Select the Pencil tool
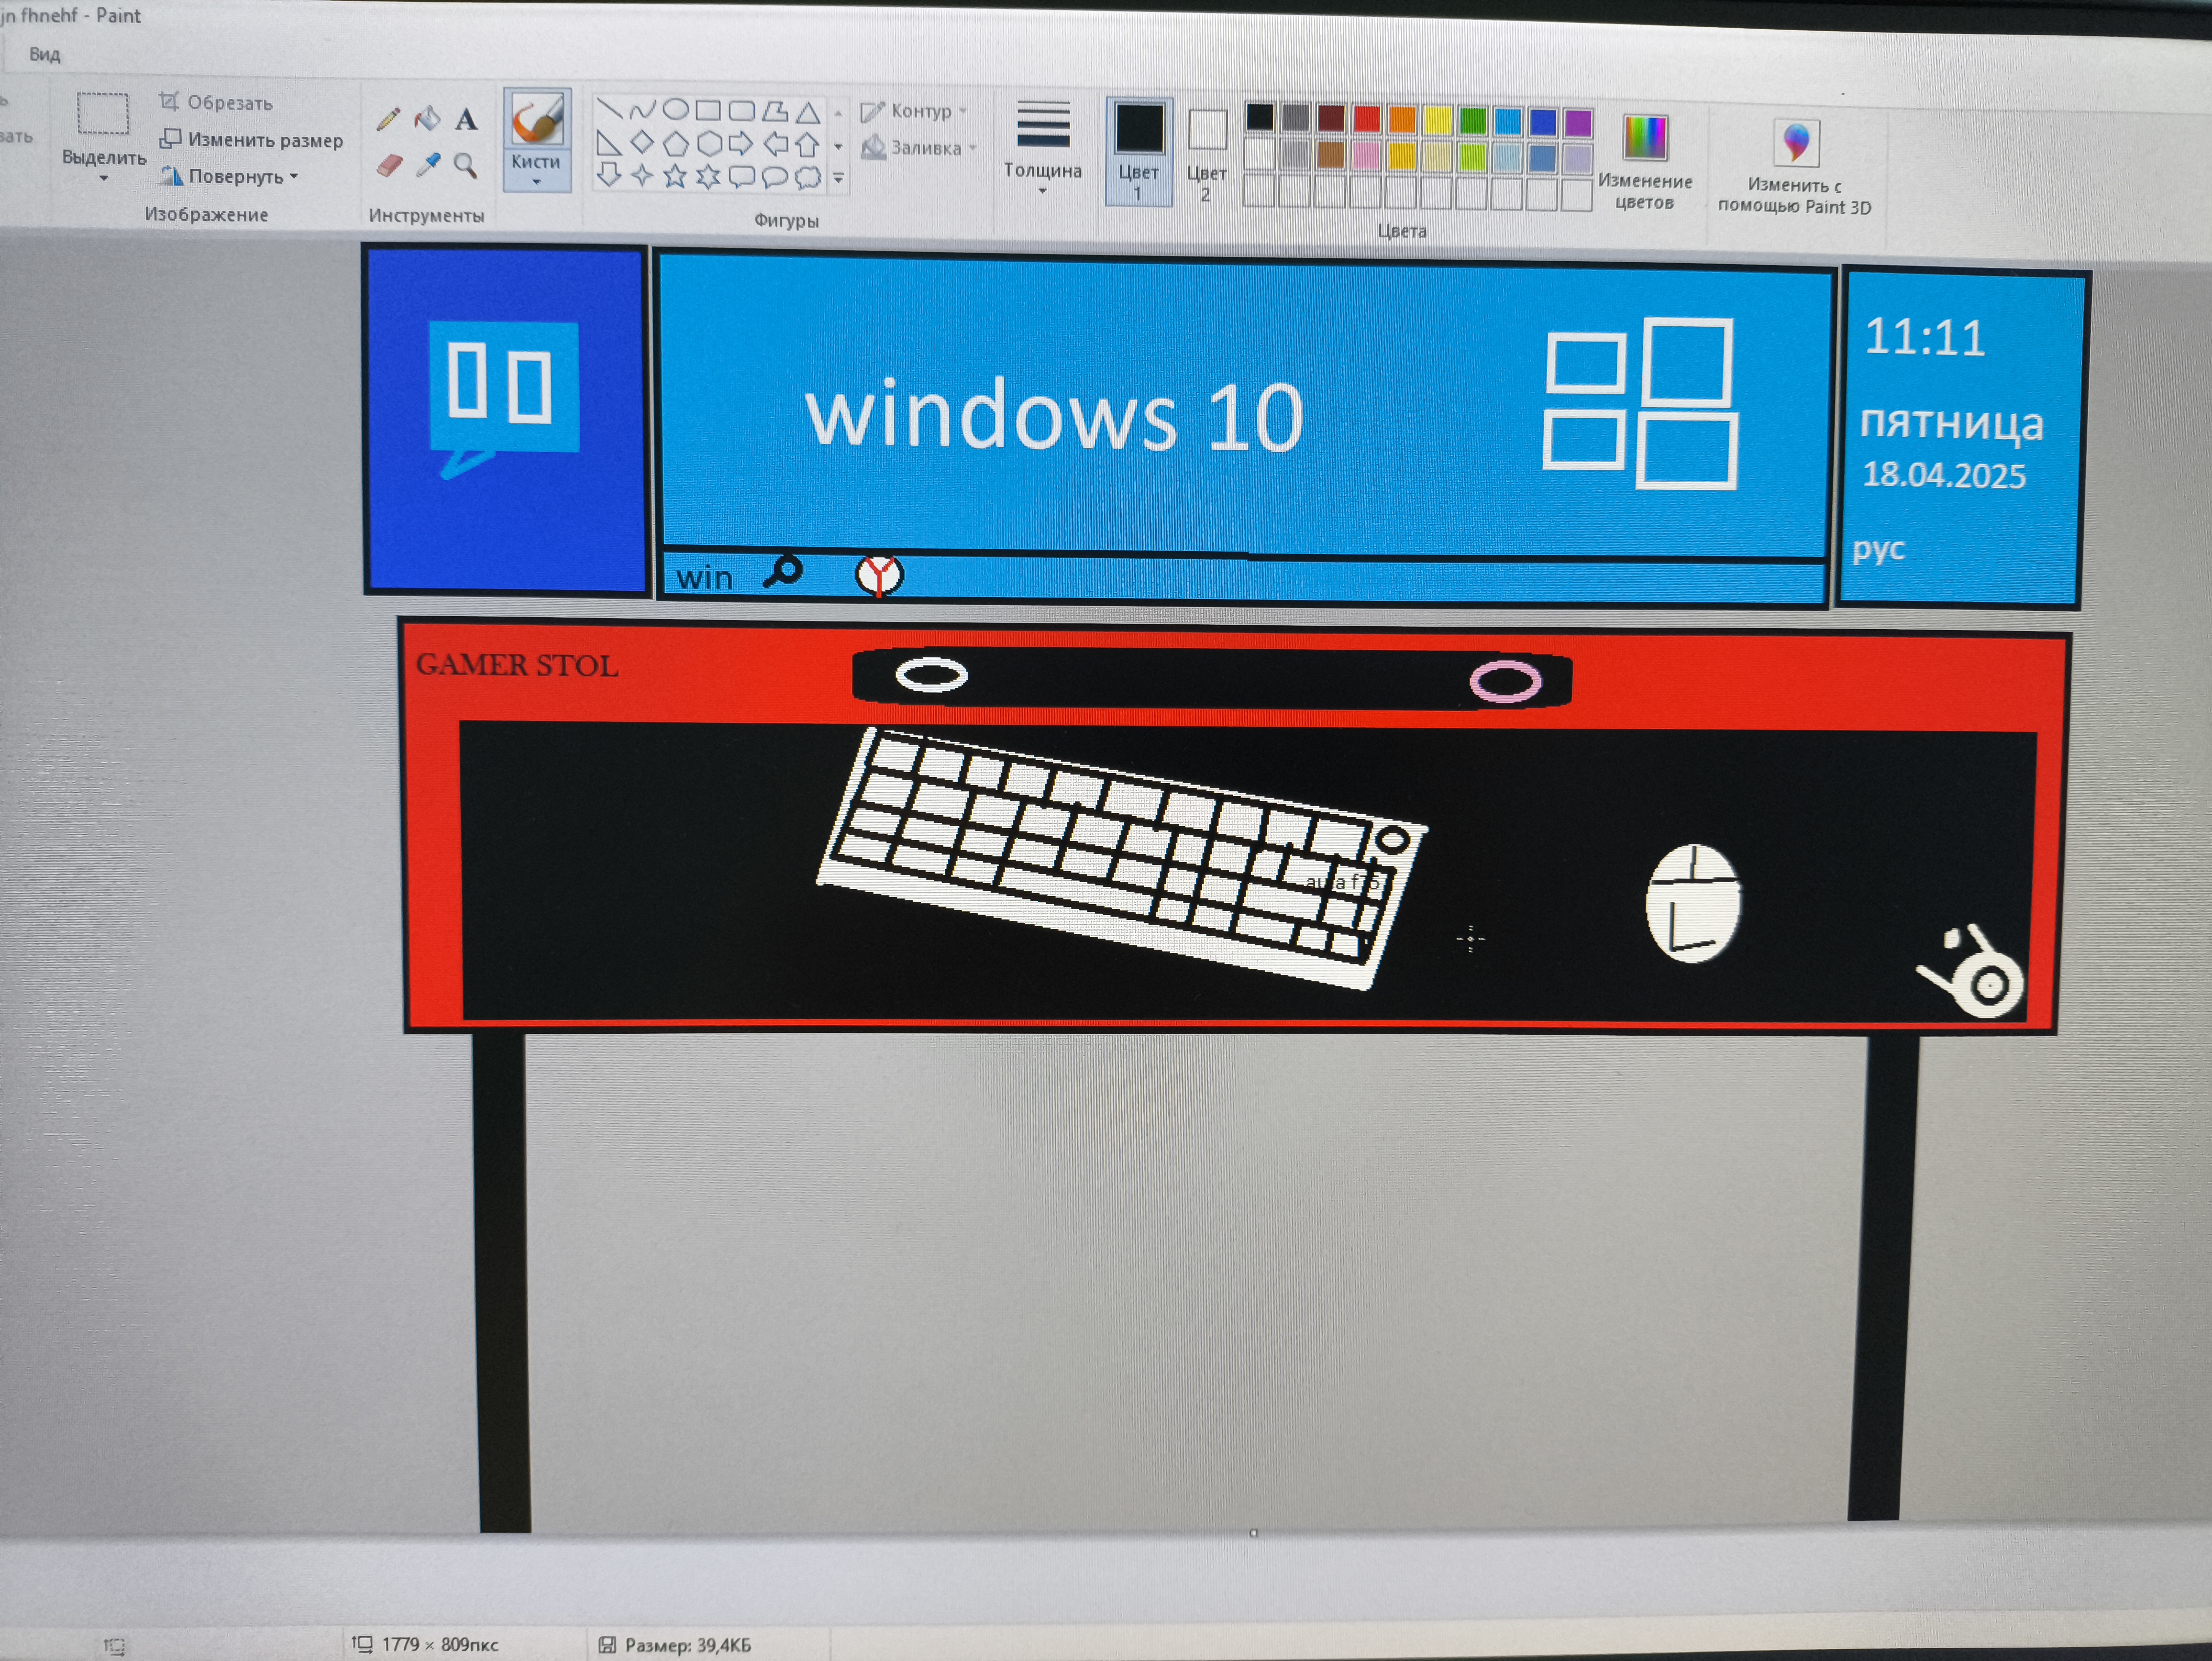This screenshot has width=2212, height=1661. point(388,120)
